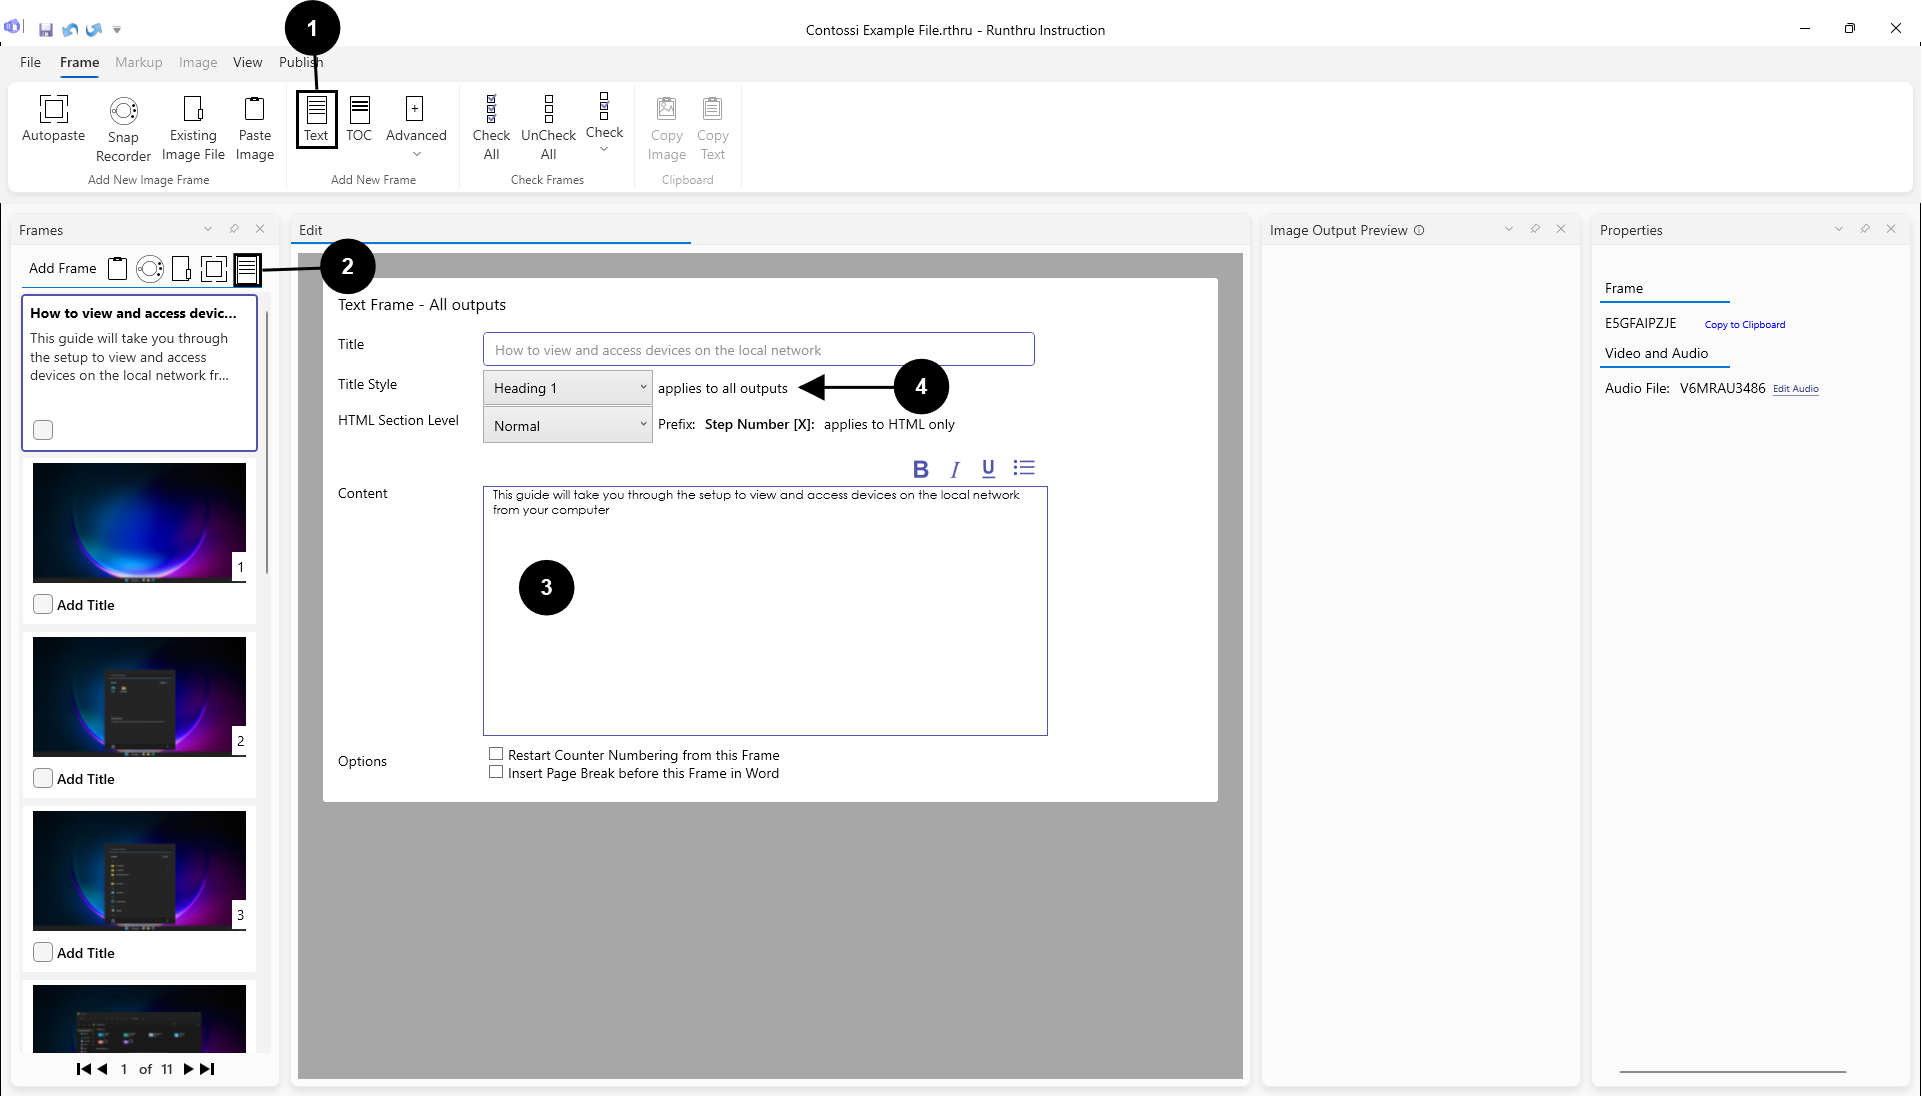Go to the next frame with arrow
This screenshot has width=1922, height=1098.
(x=187, y=1069)
